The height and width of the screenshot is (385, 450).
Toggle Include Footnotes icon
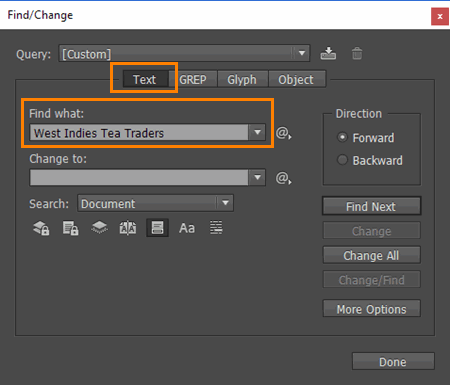(x=157, y=228)
